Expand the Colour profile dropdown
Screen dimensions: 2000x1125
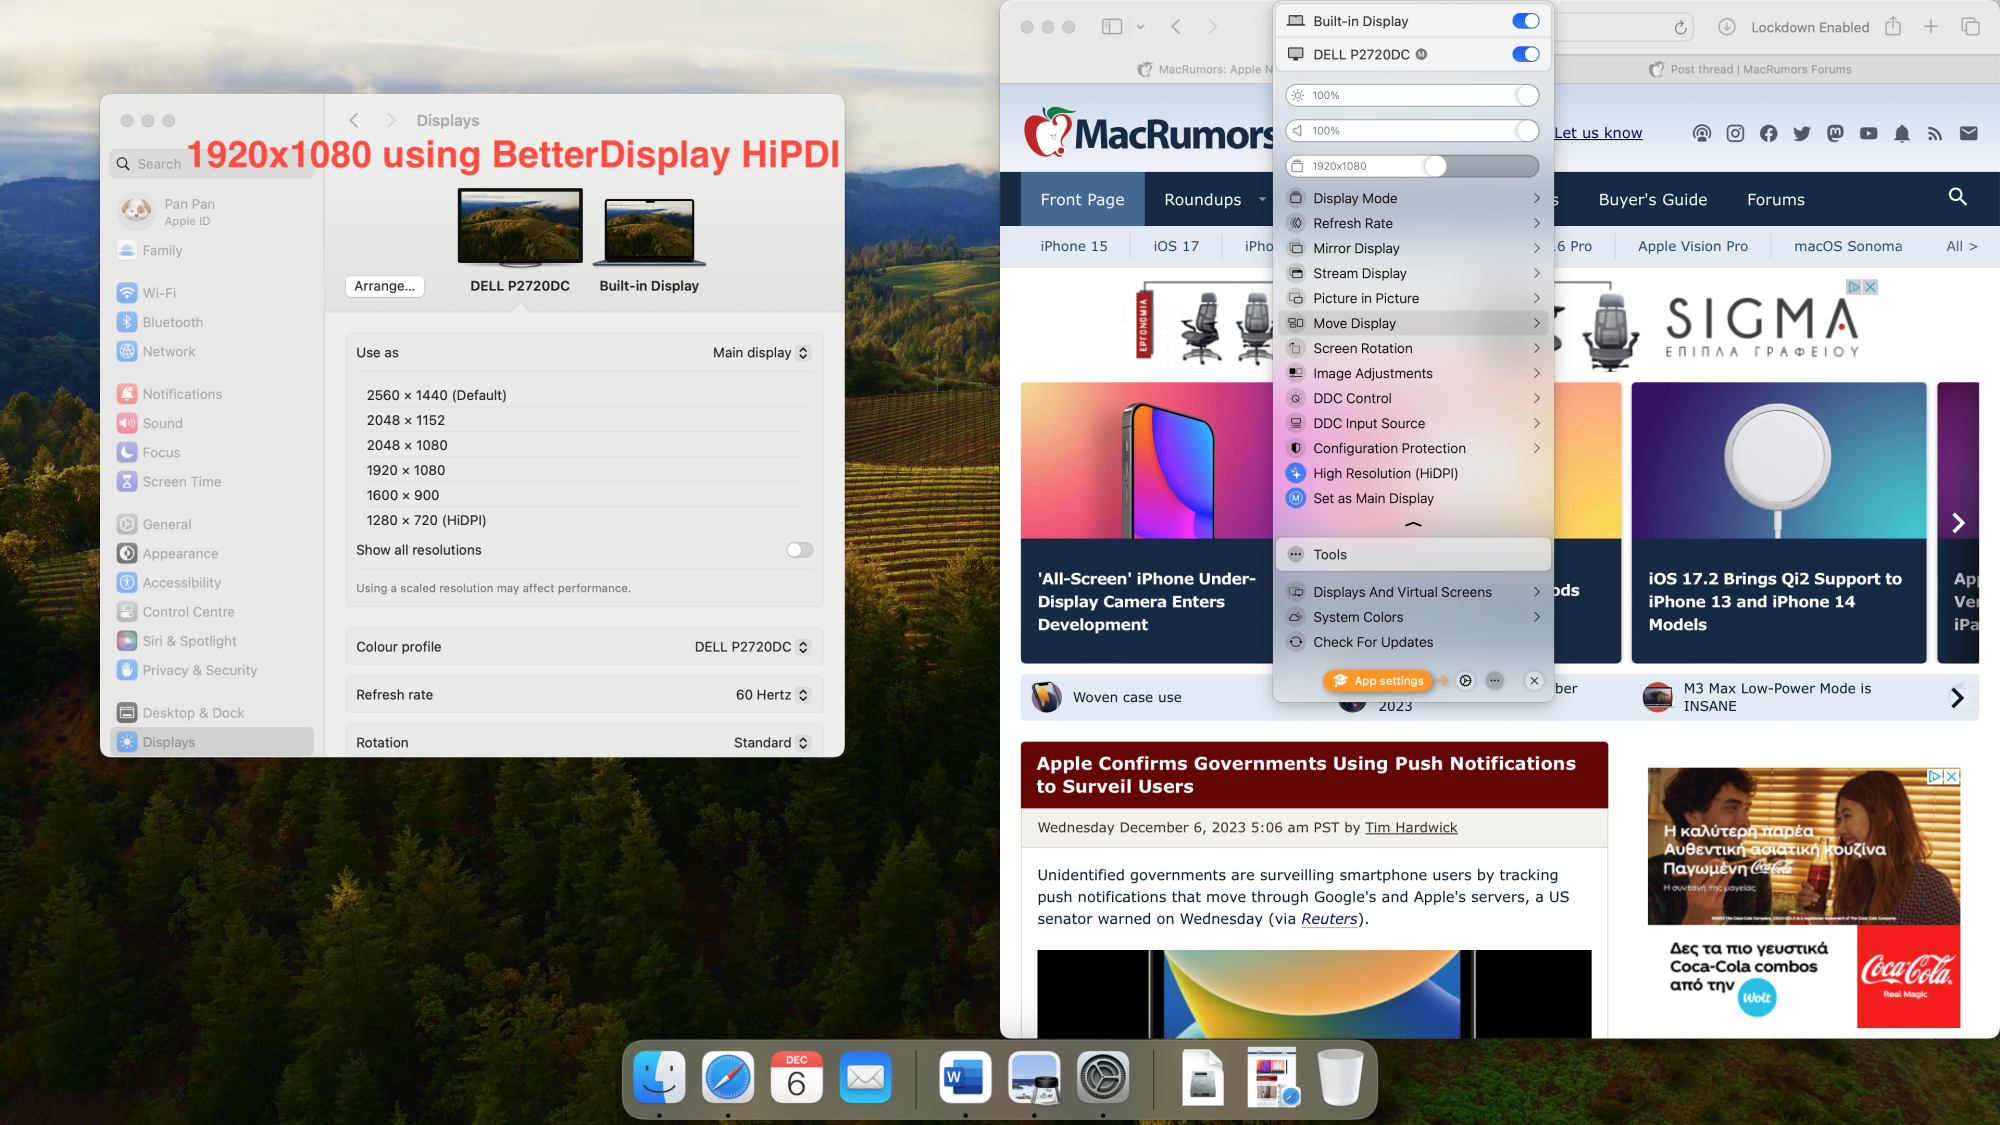751,647
